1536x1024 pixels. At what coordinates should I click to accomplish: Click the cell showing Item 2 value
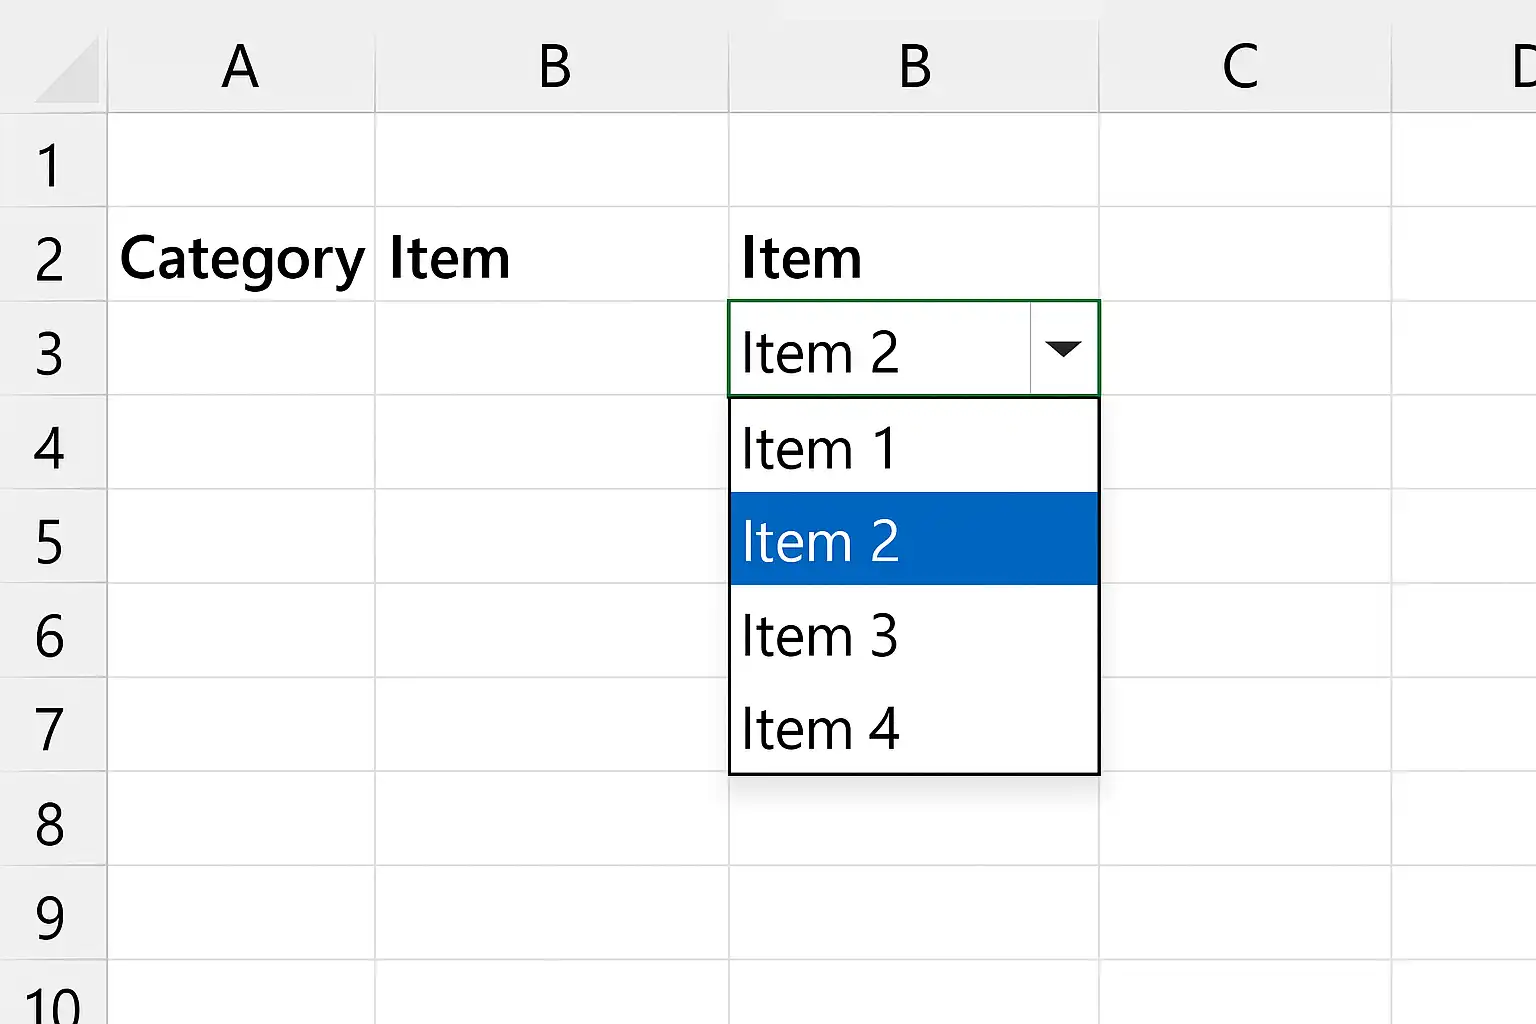[x=880, y=349]
